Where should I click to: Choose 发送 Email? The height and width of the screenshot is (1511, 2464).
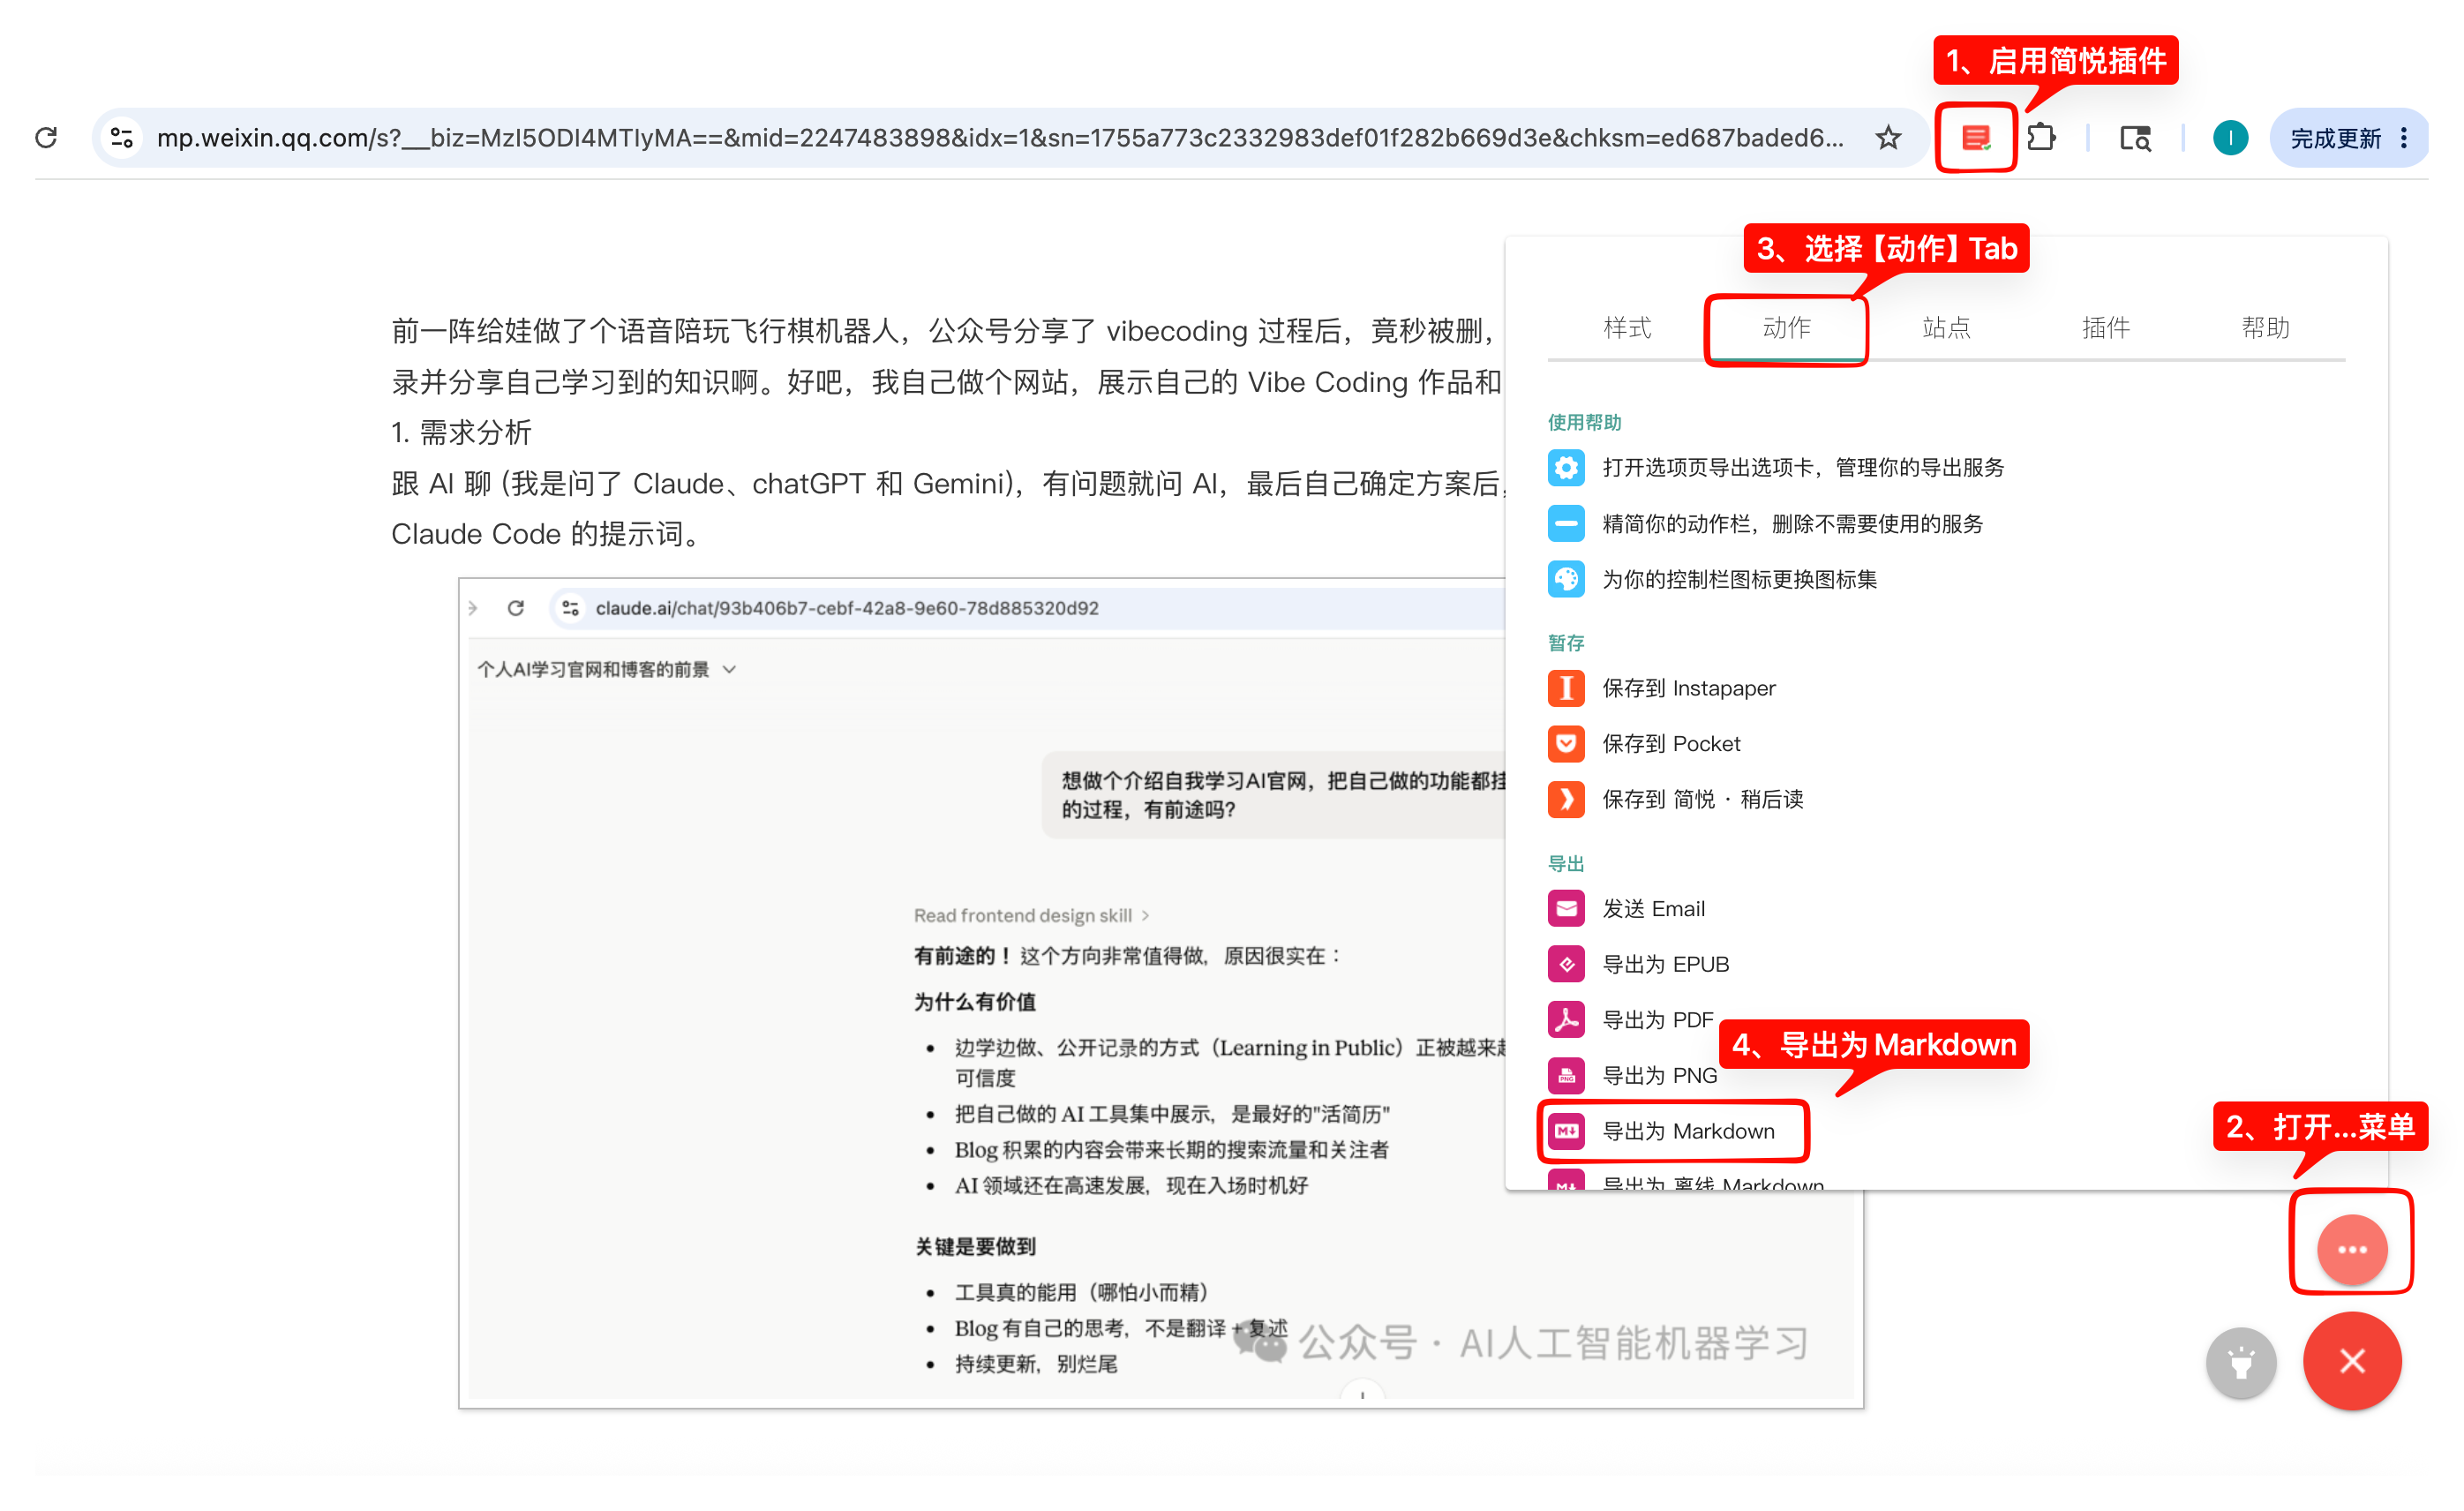[1654, 908]
